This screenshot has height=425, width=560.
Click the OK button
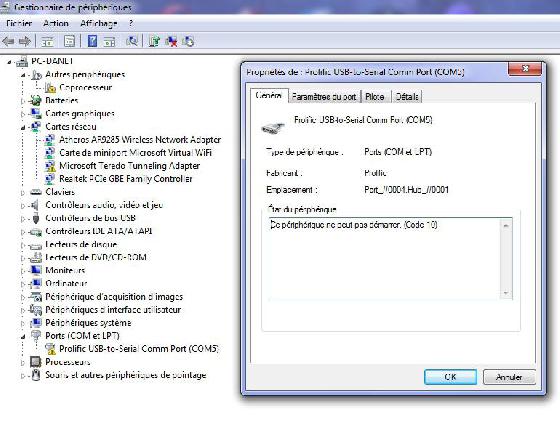point(450,377)
